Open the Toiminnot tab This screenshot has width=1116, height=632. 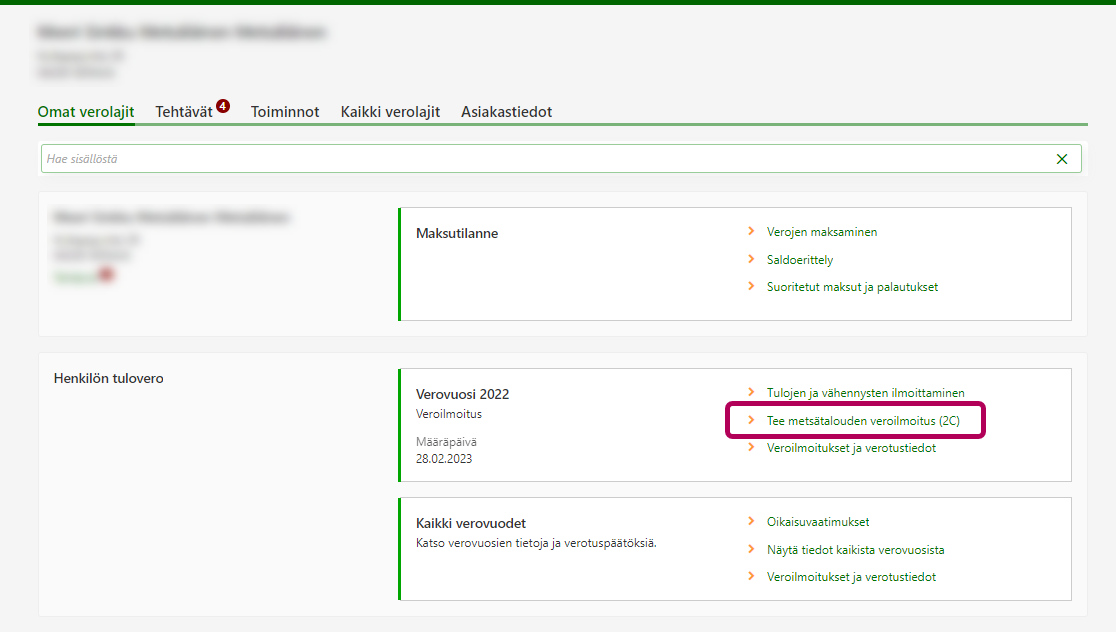285,112
